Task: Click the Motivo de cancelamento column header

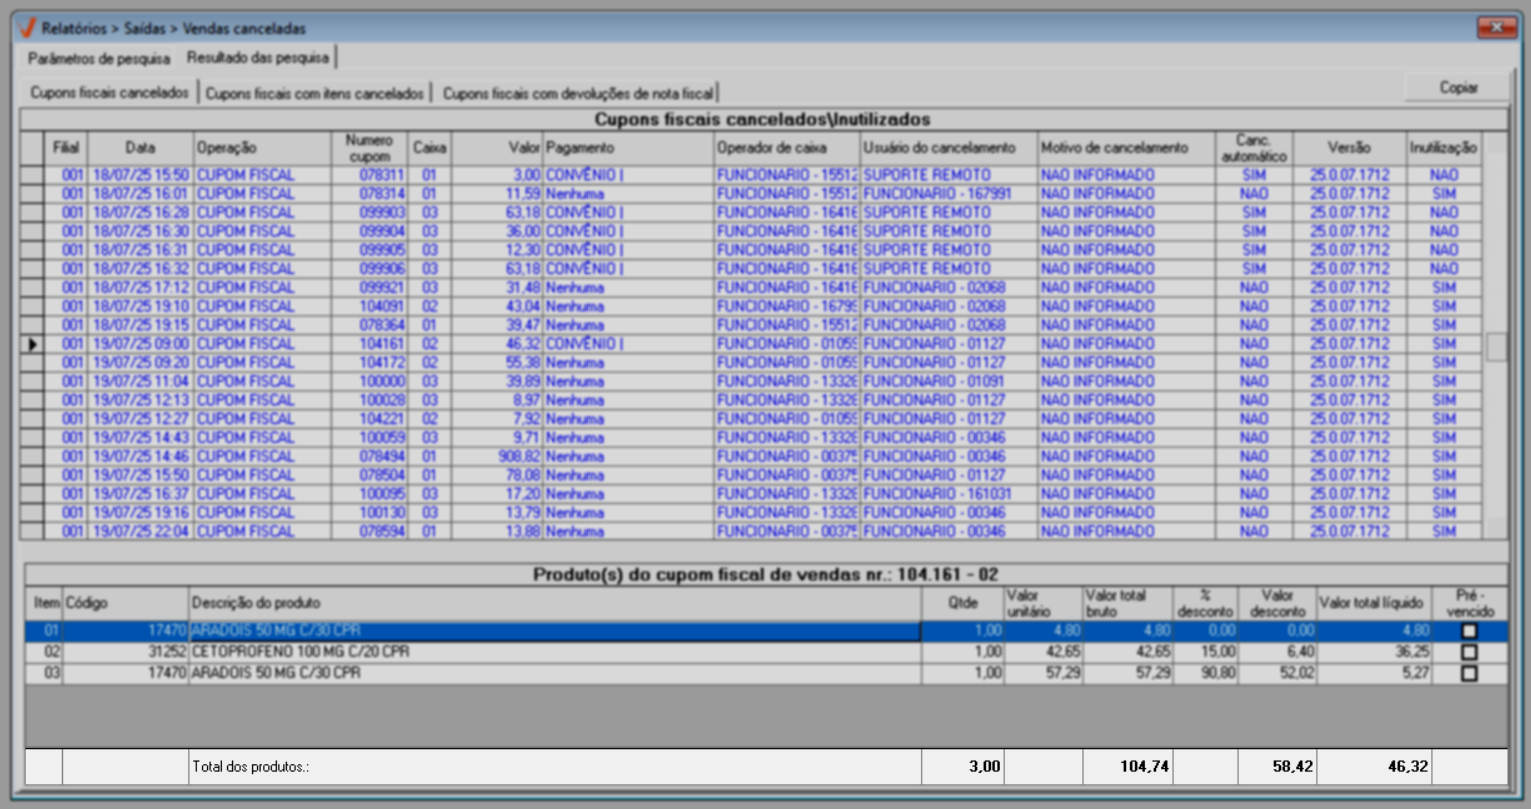Action: [1114, 148]
